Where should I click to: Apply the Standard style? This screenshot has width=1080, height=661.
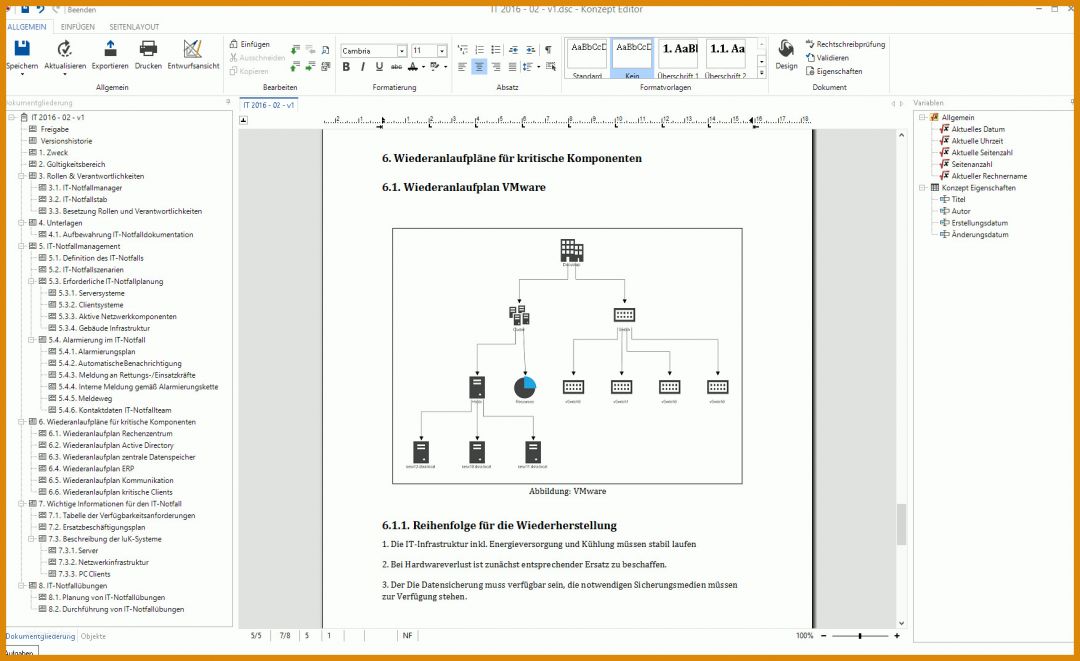587,59
